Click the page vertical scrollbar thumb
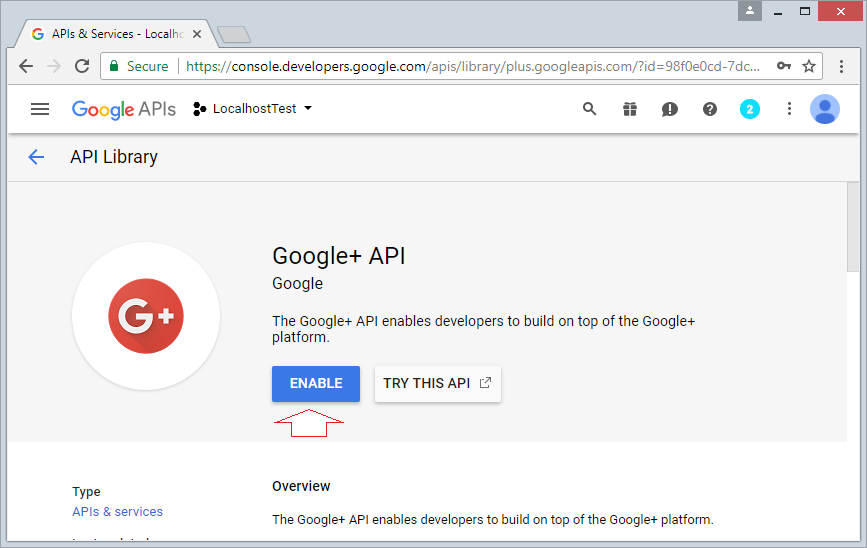Image resolution: width=867 pixels, height=548 pixels. click(x=853, y=227)
